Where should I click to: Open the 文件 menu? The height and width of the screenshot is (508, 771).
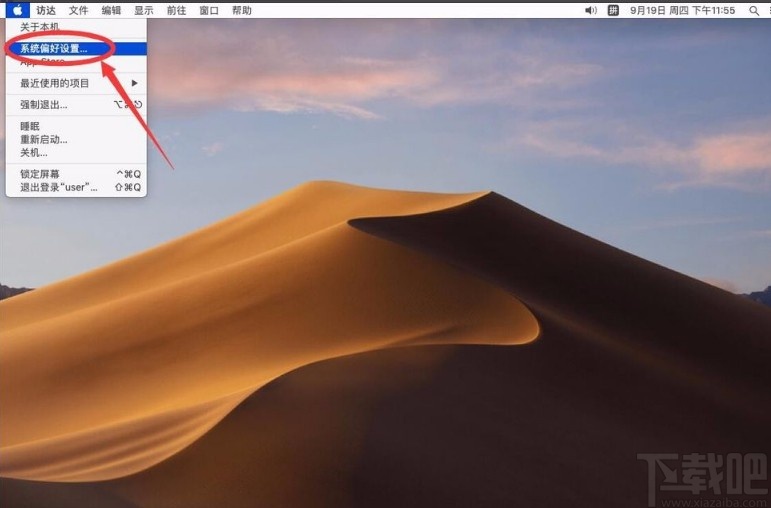click(78, 10)
